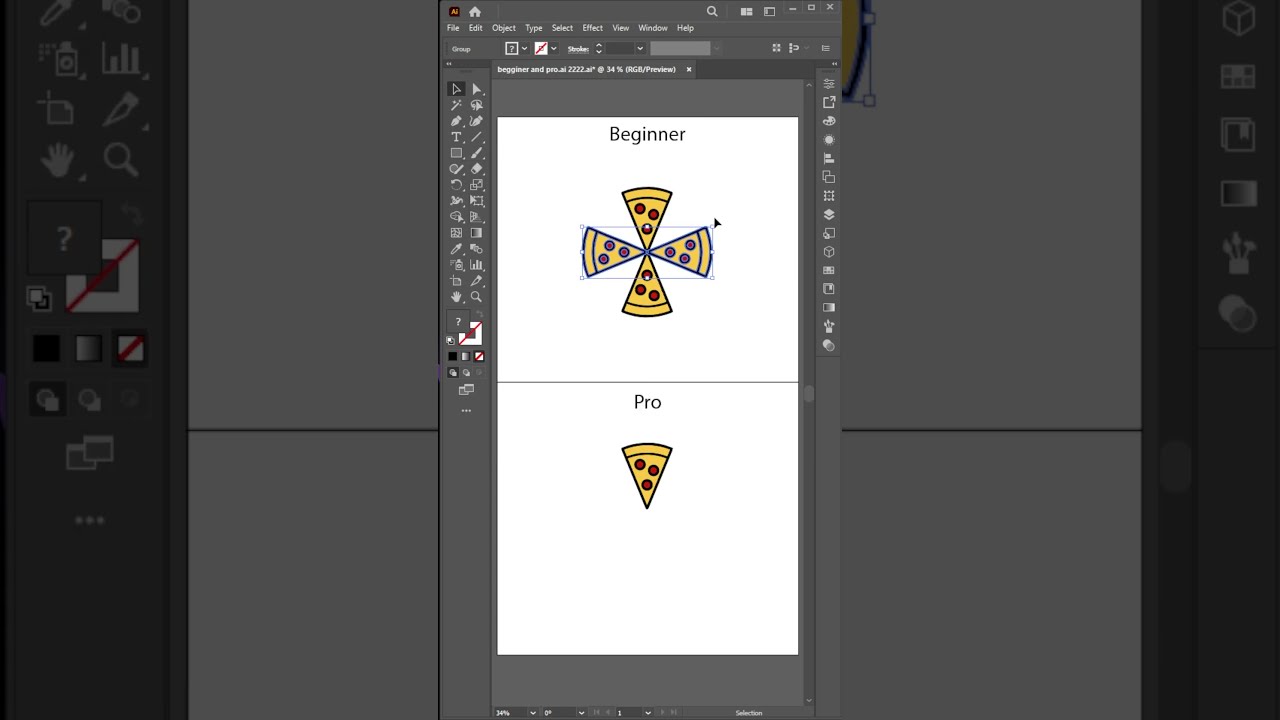
Task: Choose the Lasso tool
Action: 476,105
